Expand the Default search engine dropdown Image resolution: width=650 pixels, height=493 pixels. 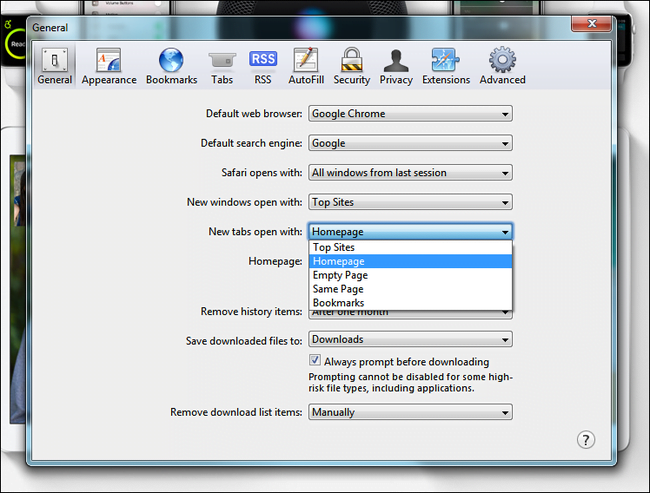(x=410, y=143)
